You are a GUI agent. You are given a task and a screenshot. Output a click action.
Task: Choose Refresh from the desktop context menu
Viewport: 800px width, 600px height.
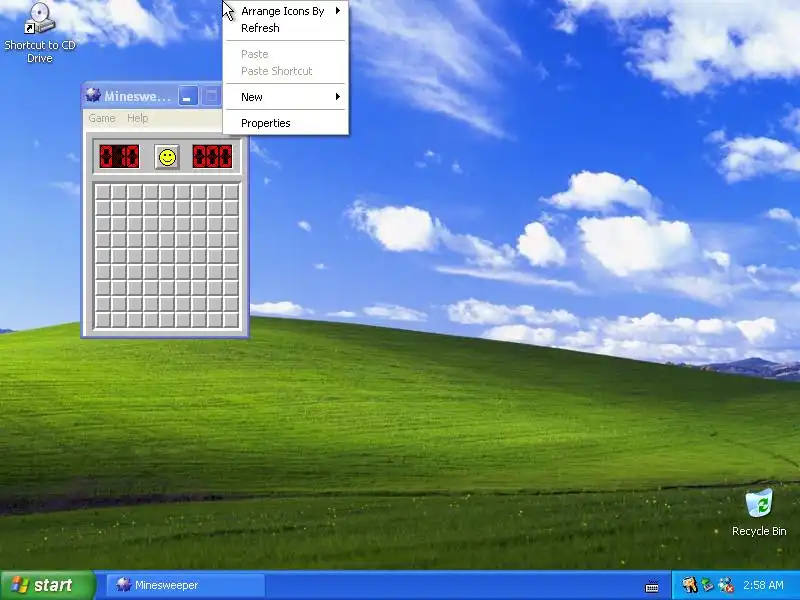pyautogui.click(x=286, y=28)
